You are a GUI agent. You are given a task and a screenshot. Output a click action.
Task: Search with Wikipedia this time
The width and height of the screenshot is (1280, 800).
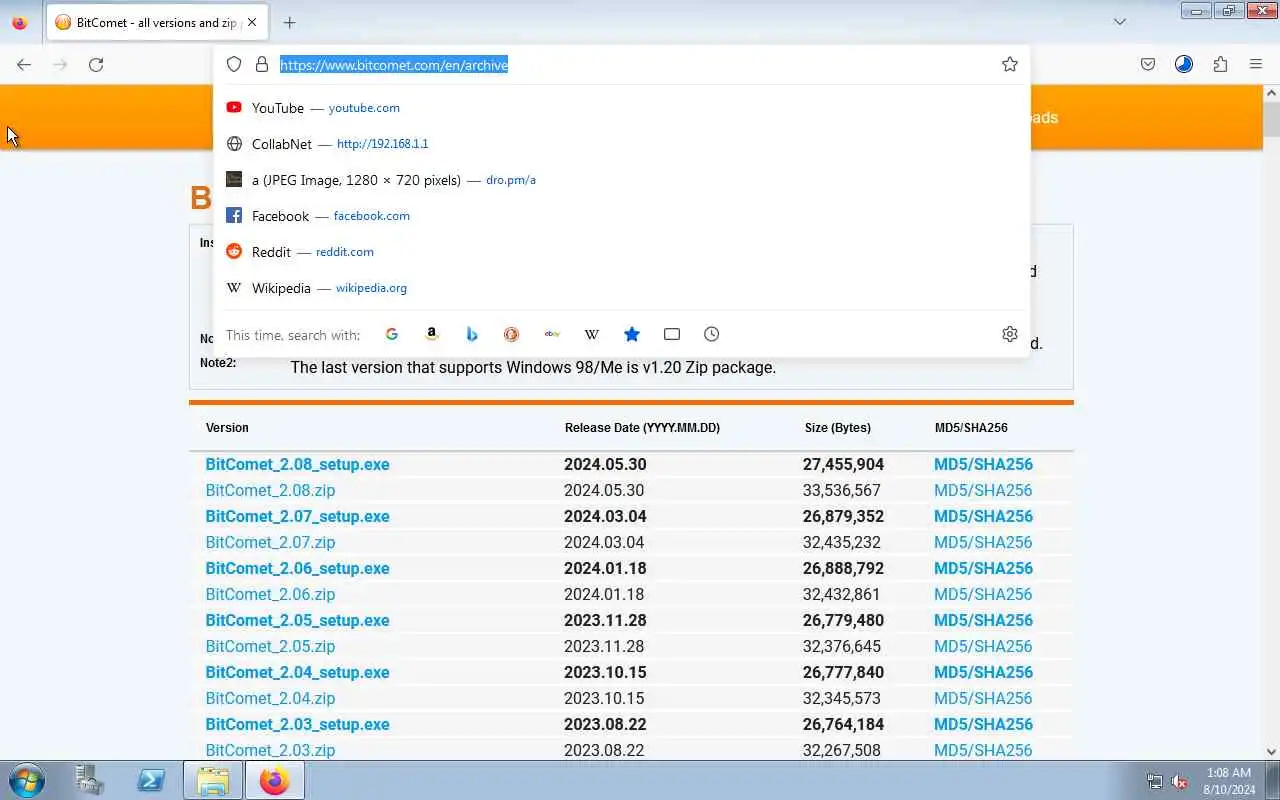592,334
